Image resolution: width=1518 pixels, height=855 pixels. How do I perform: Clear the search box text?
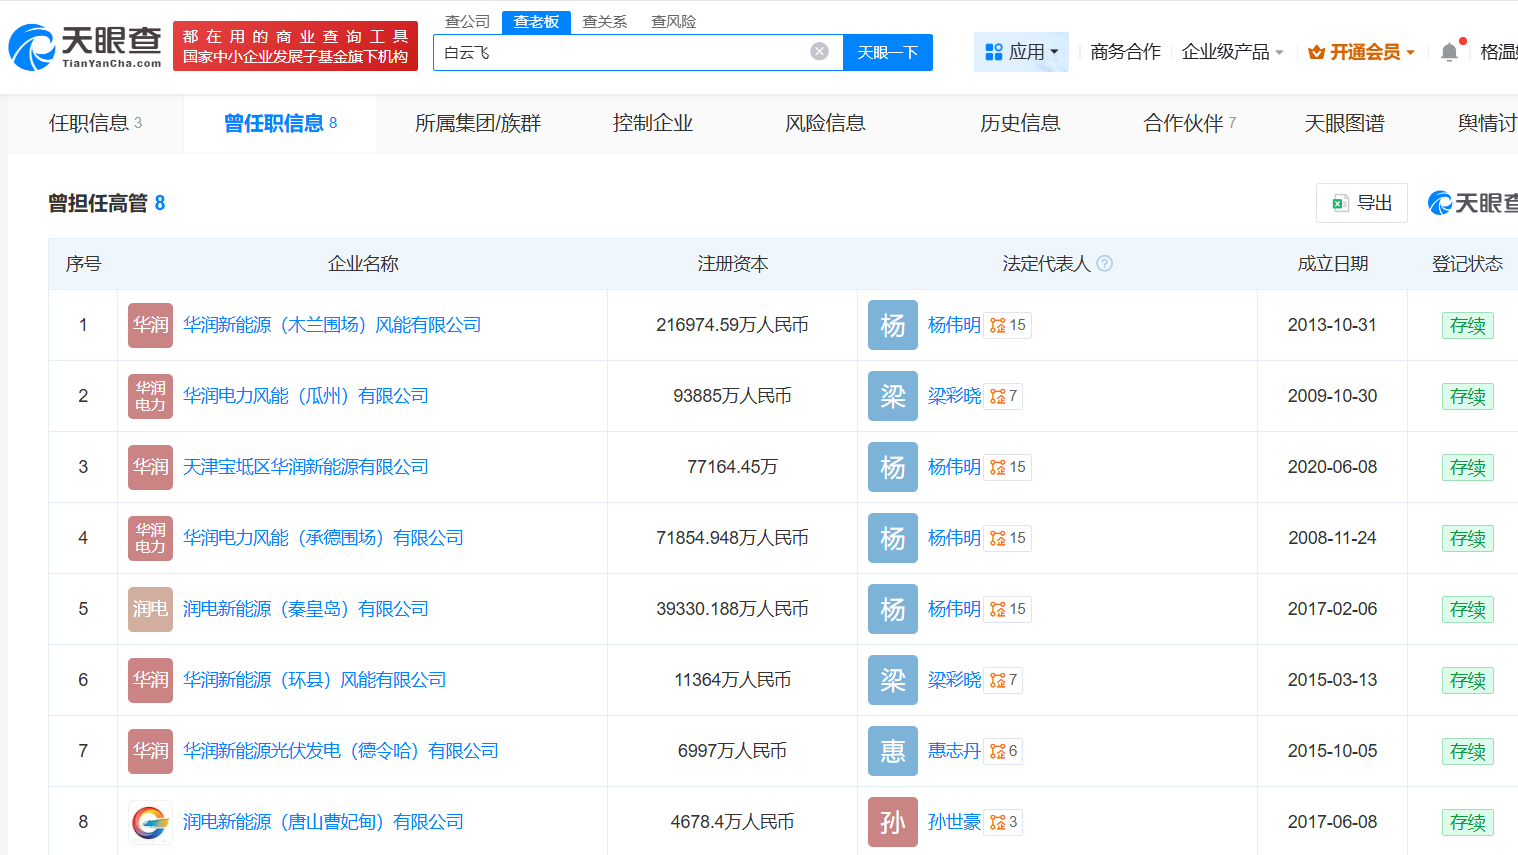click(x=819, y=52)
